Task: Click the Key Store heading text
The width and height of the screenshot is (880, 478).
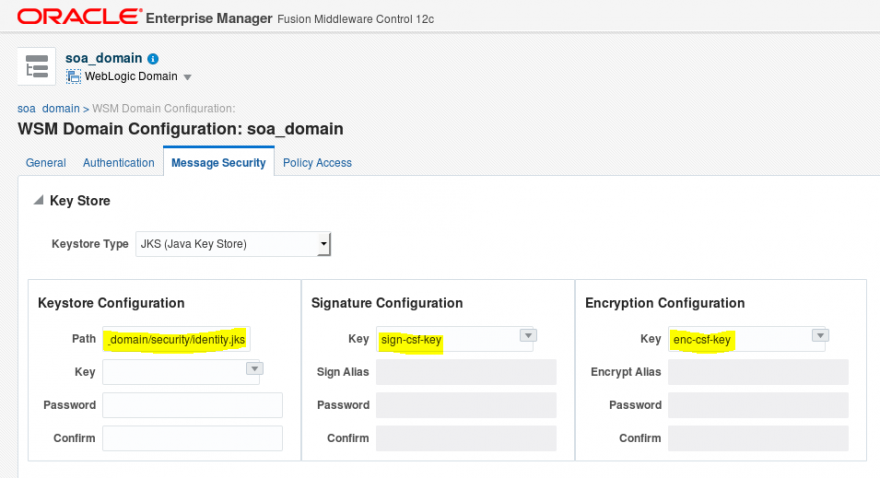Action: pos(80,201)
